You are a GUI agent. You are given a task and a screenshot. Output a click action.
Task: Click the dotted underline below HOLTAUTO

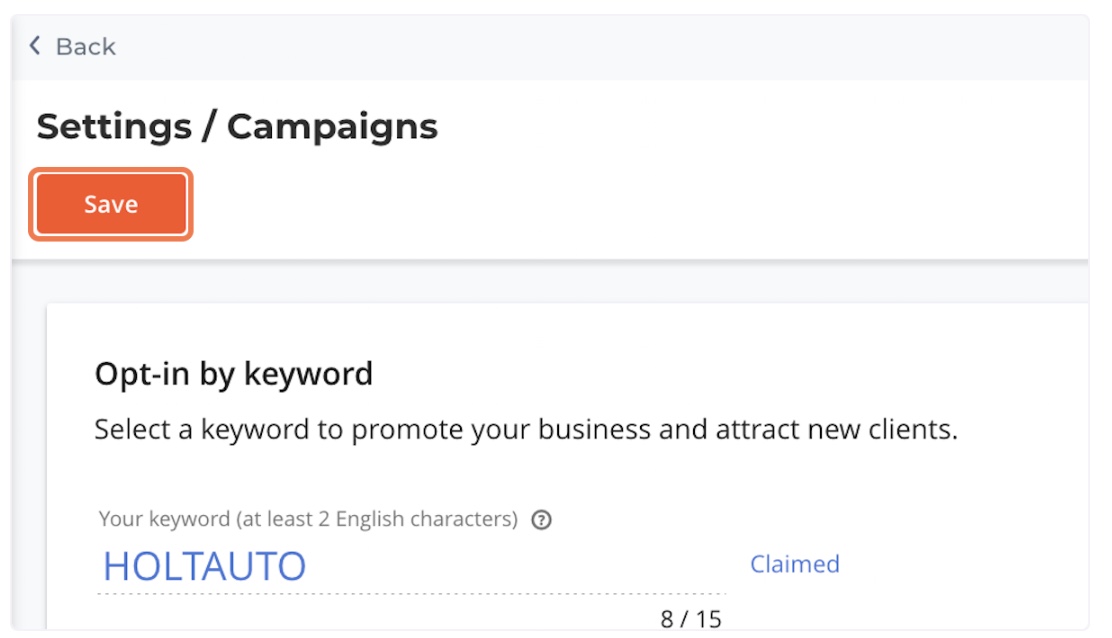point(411,593)
